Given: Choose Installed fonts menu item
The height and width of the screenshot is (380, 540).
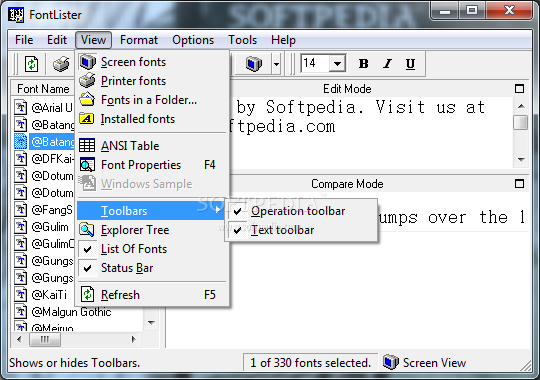Looking at the screenshot, I should (153, 119).
